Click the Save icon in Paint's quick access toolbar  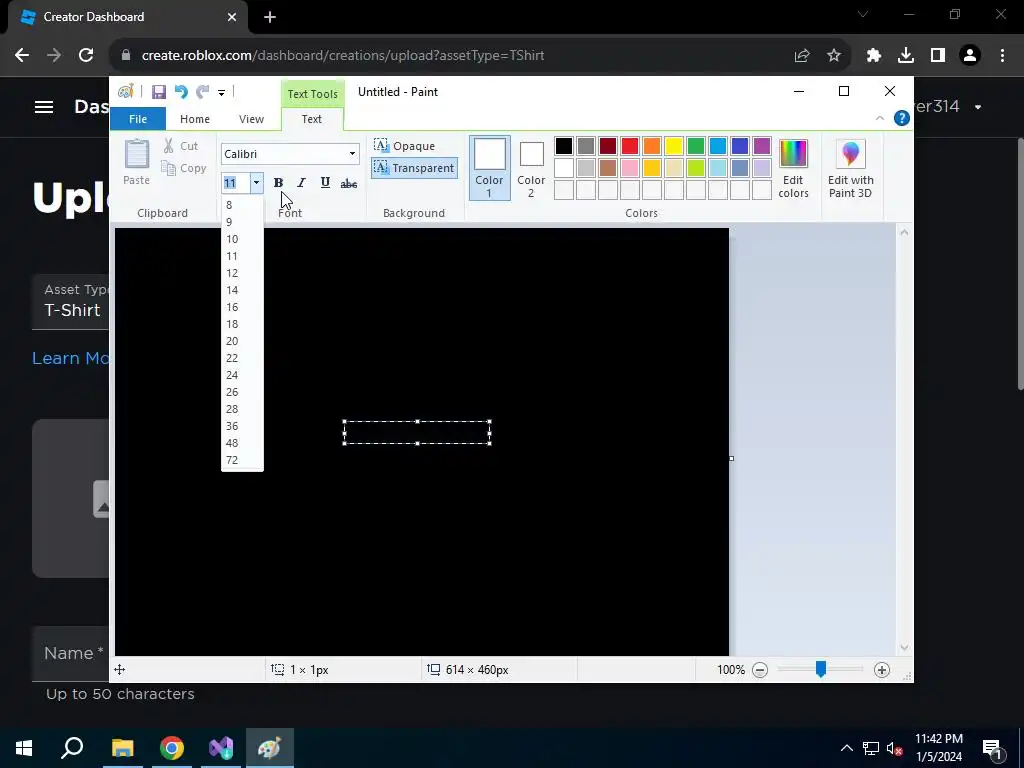(x=159, y=92)
